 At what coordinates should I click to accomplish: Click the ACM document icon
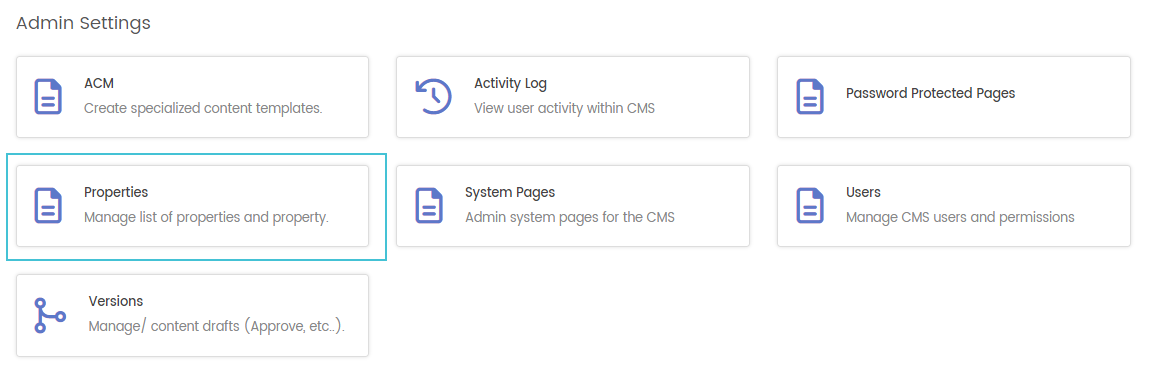(49, 97)
